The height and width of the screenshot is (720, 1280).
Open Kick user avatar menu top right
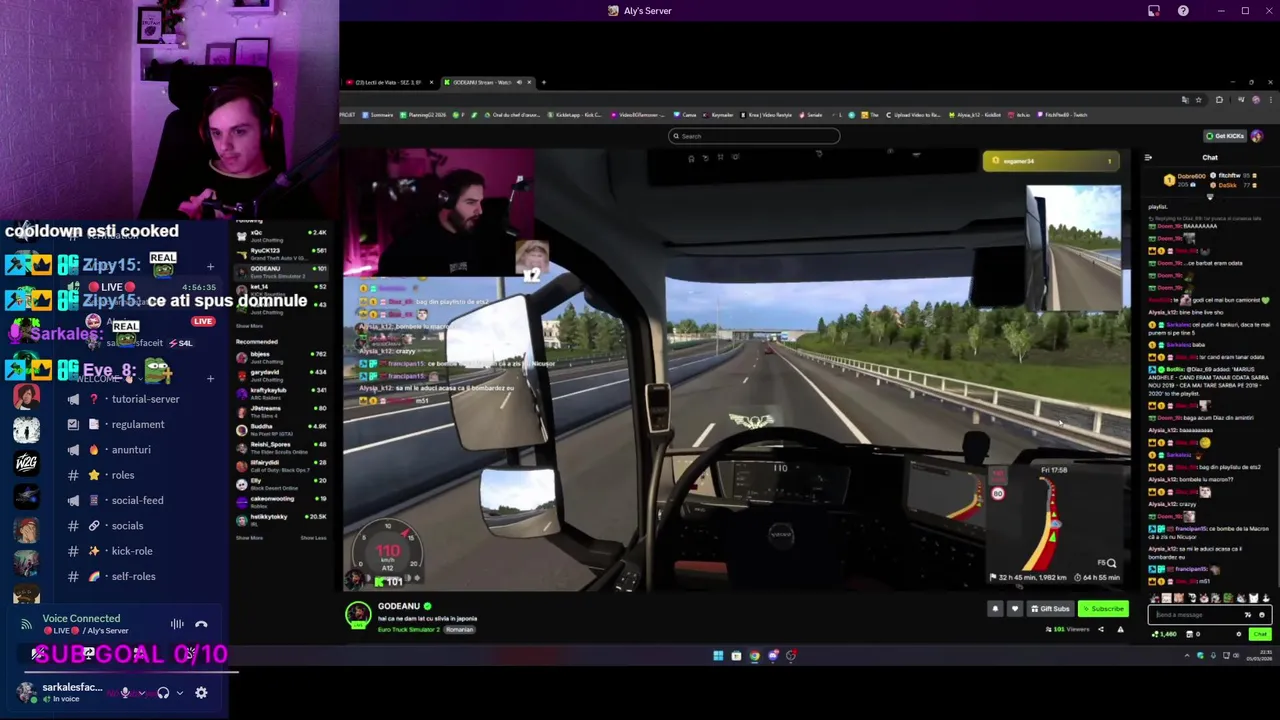click(1257, 136)
